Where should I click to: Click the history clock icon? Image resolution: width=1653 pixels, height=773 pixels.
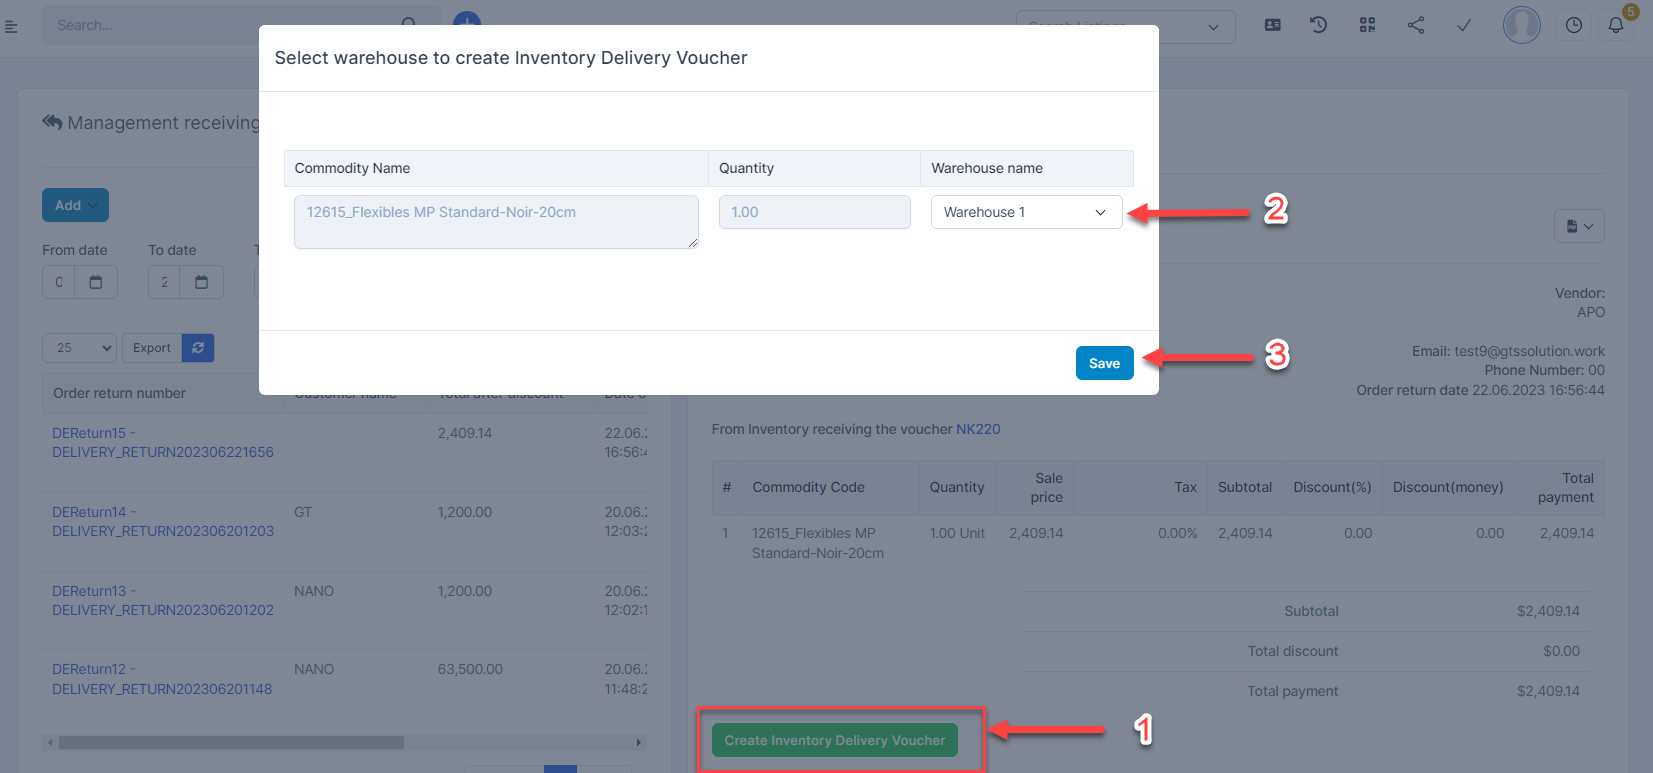pyautogui.click(x=1319, y=25)
